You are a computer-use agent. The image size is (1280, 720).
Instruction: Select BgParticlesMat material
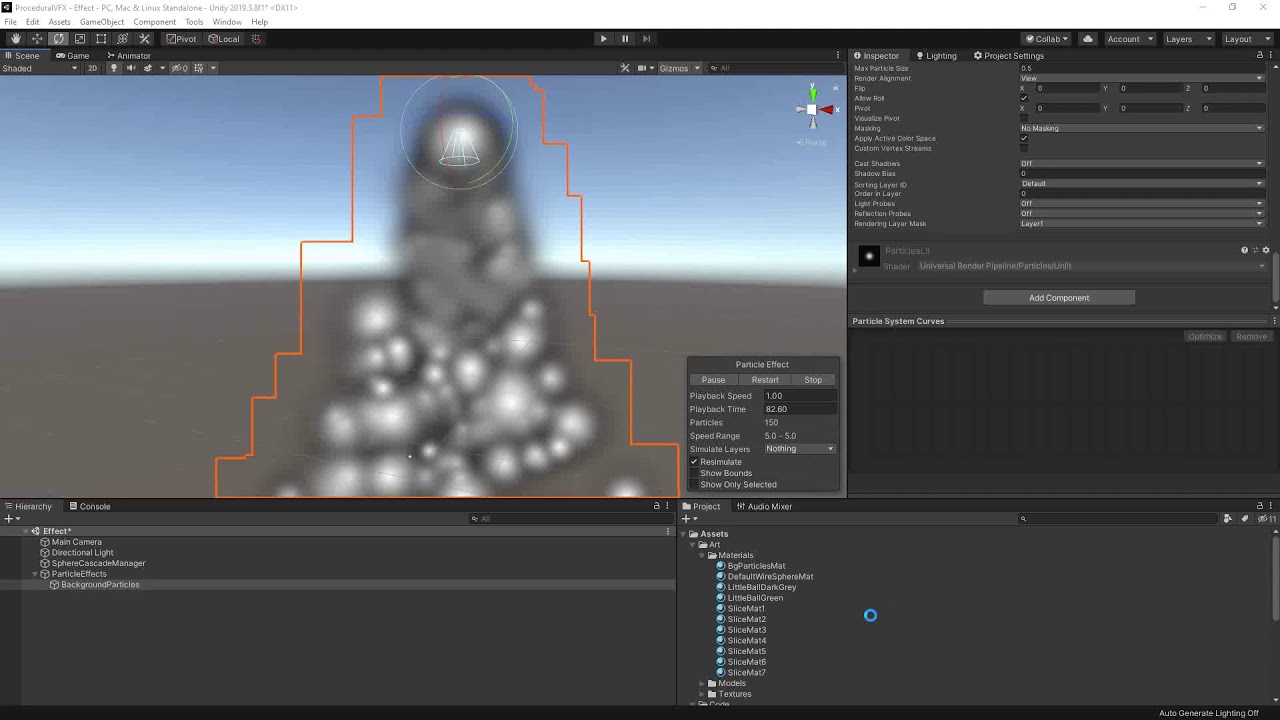coord(756,566)
